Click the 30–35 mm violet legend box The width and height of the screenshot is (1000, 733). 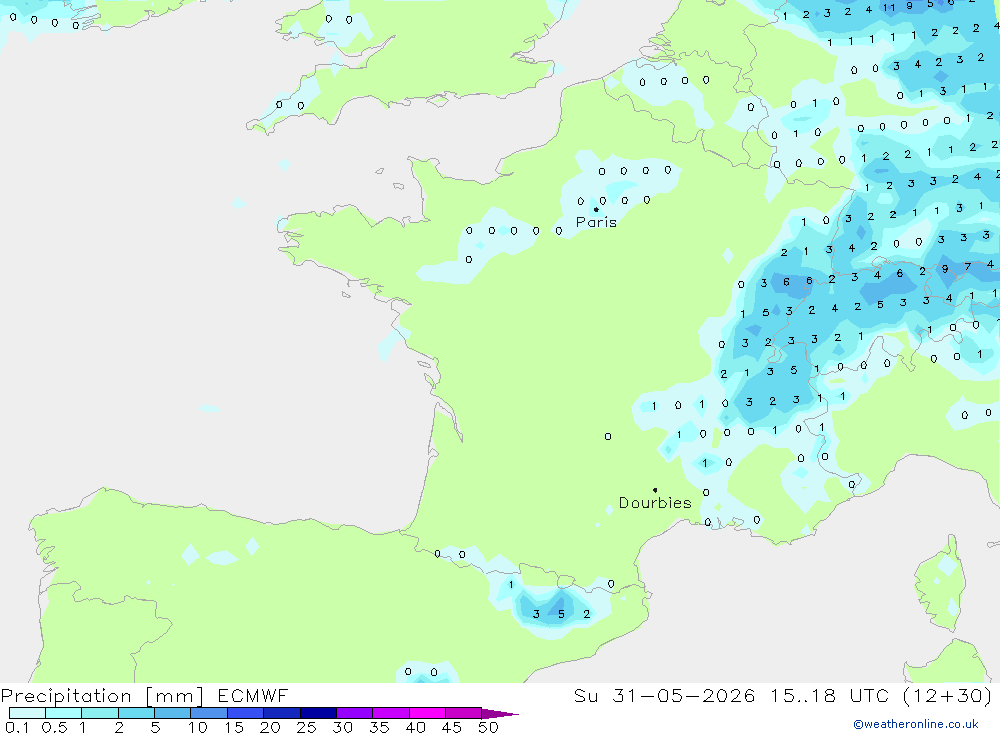(355, 713)
